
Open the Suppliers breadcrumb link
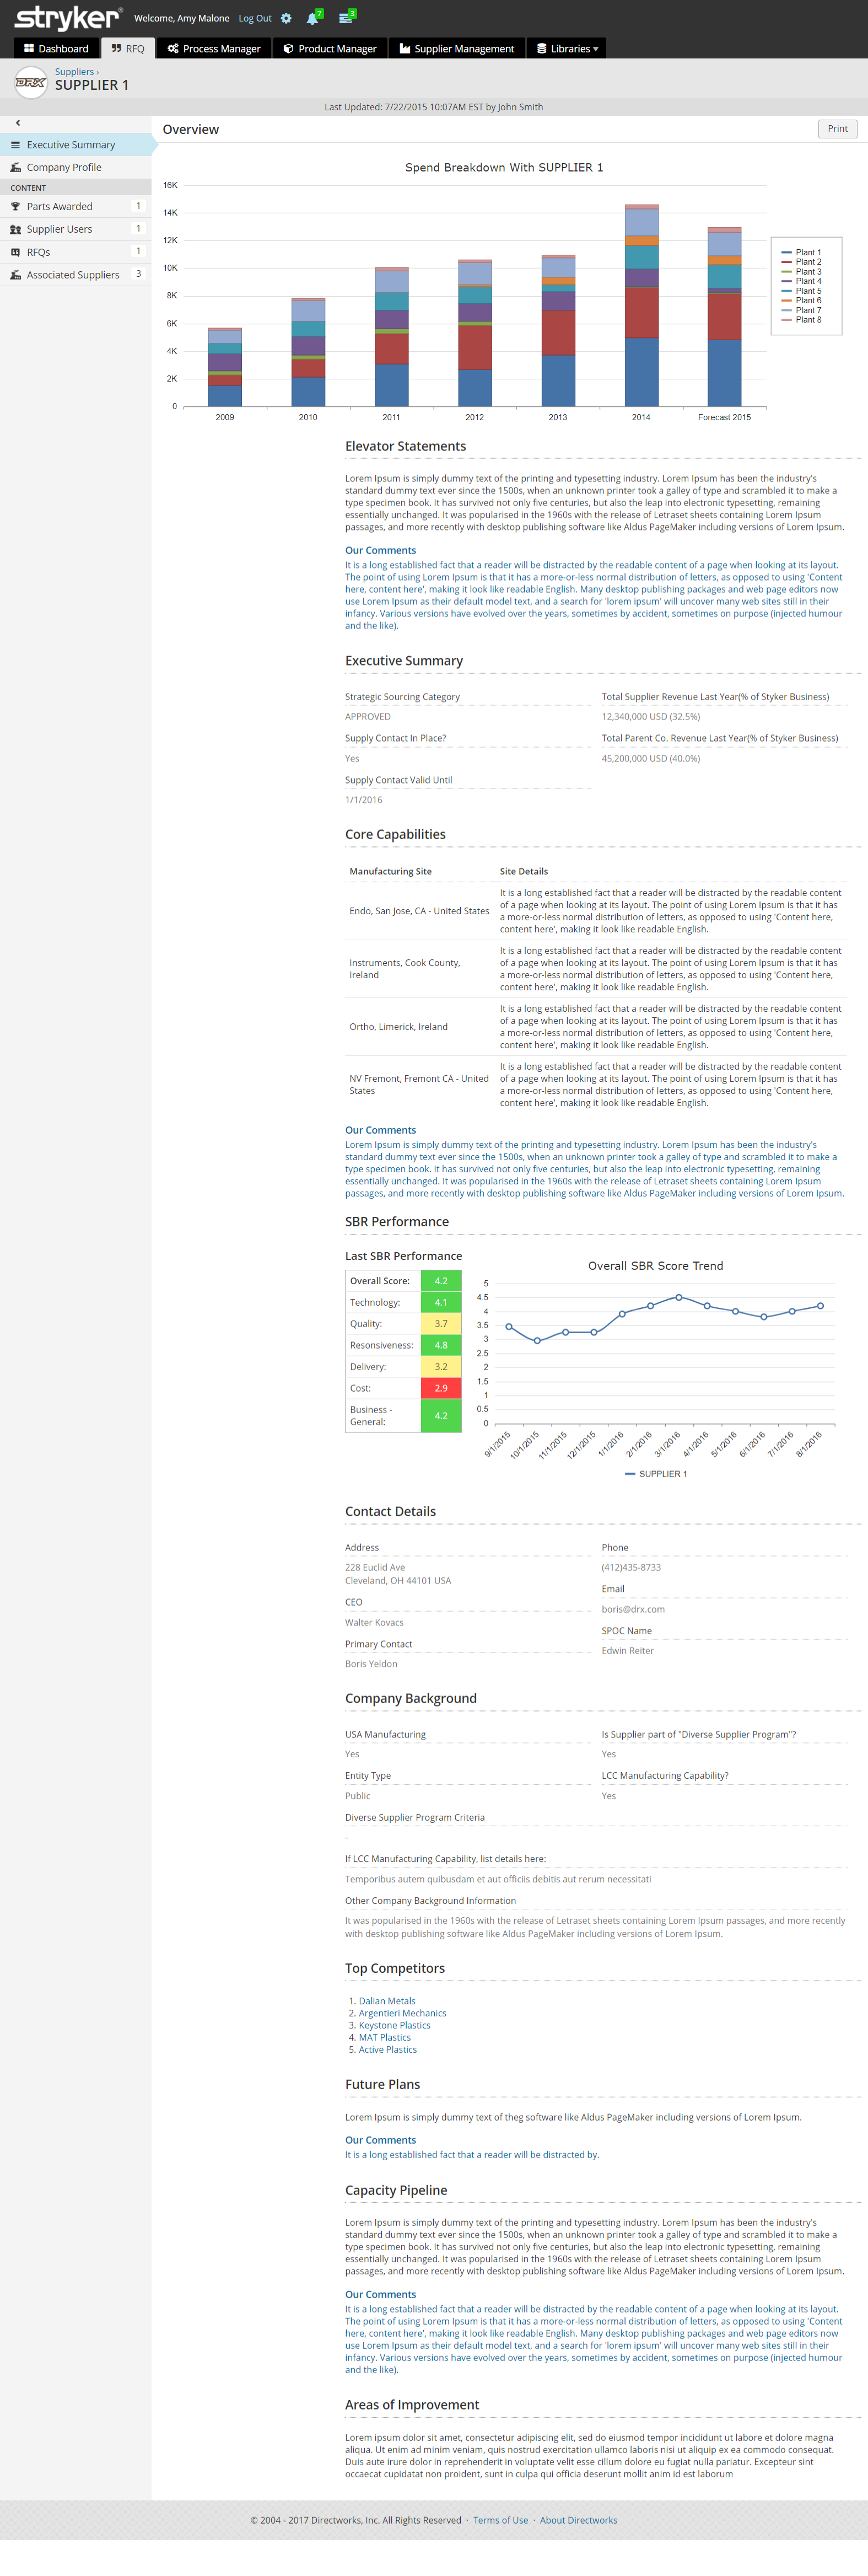(x=74, y=72)
